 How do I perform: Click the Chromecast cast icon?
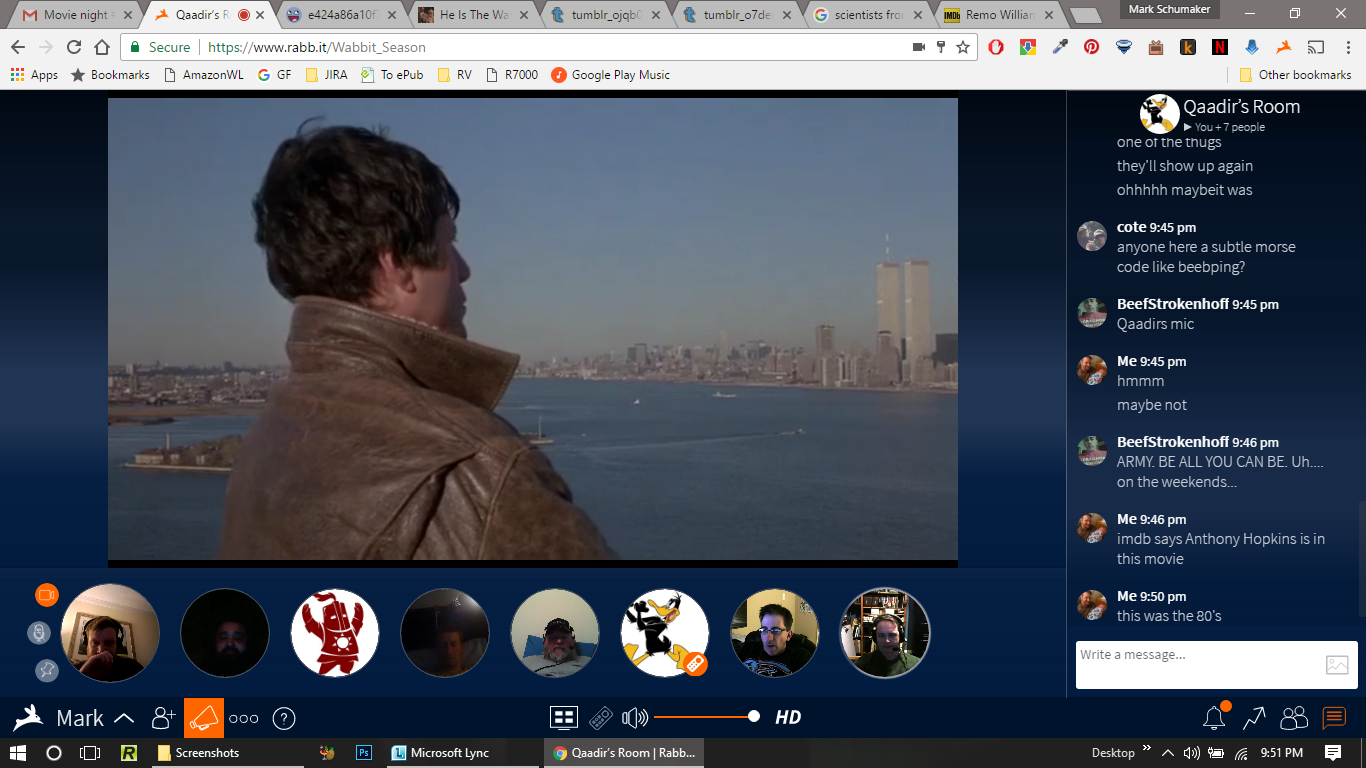[x=1316, y=47]
